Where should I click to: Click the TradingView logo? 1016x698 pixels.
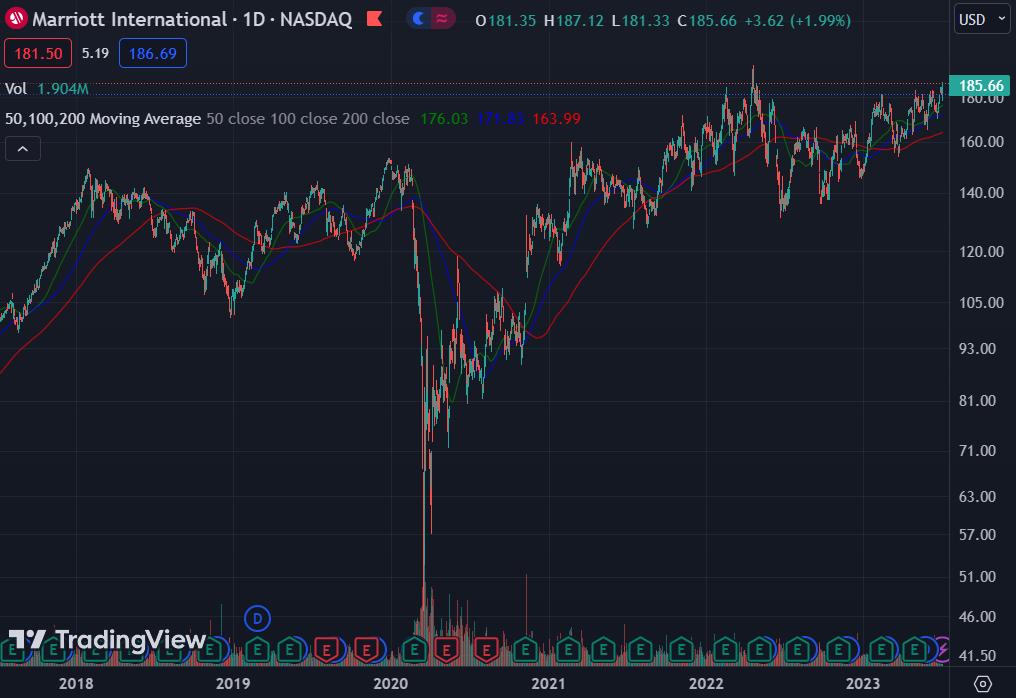[107, 640]
